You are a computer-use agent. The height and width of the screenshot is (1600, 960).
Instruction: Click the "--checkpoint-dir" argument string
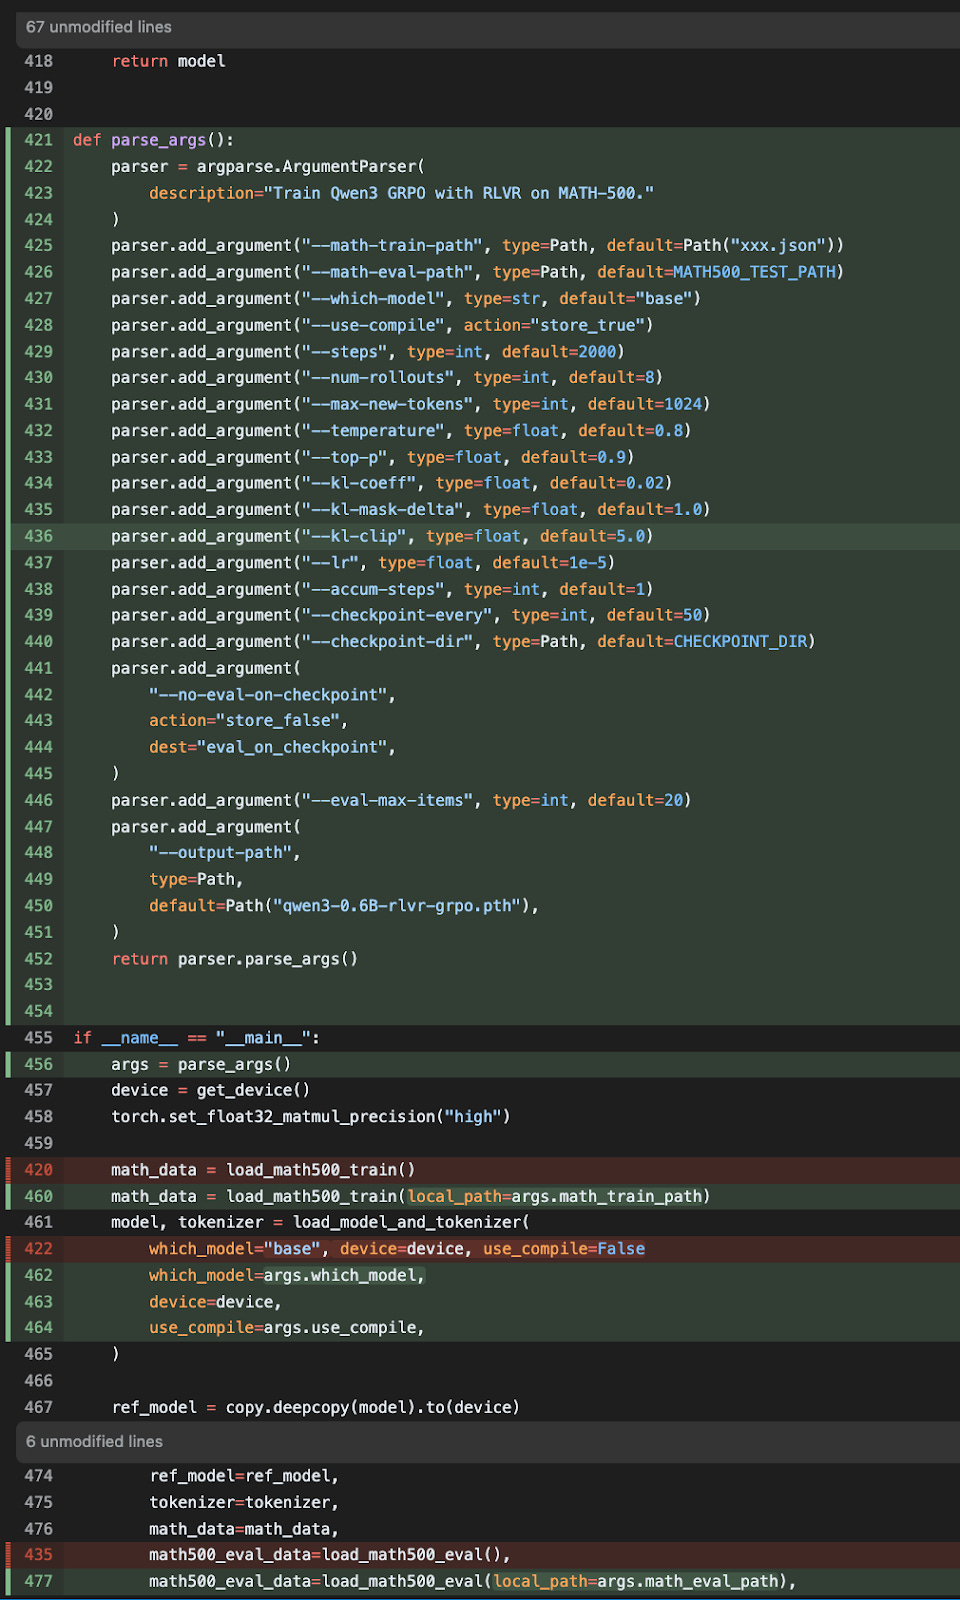387,641
